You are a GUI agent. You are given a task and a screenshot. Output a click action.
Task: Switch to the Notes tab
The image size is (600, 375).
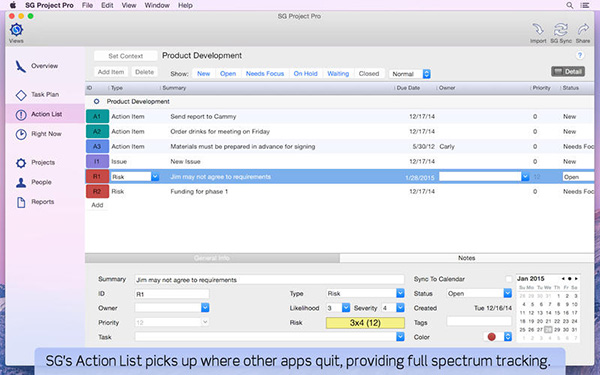466,258
